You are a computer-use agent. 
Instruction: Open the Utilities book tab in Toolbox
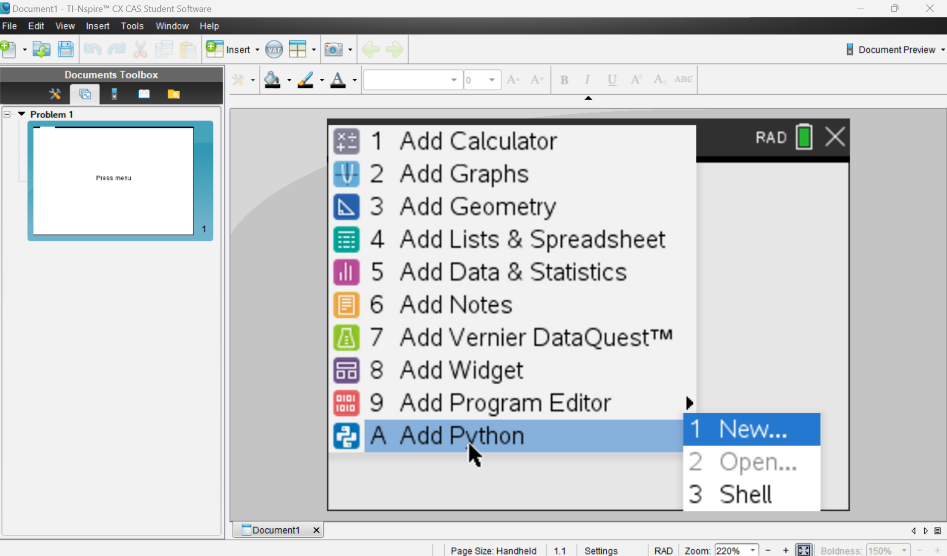tap(144, 94)
